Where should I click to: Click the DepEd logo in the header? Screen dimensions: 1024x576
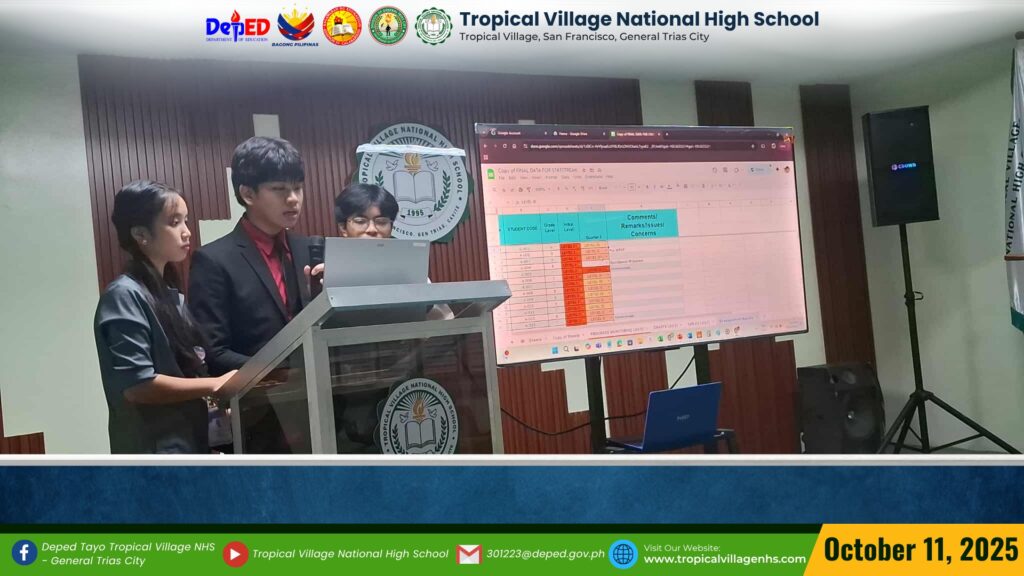236,27
